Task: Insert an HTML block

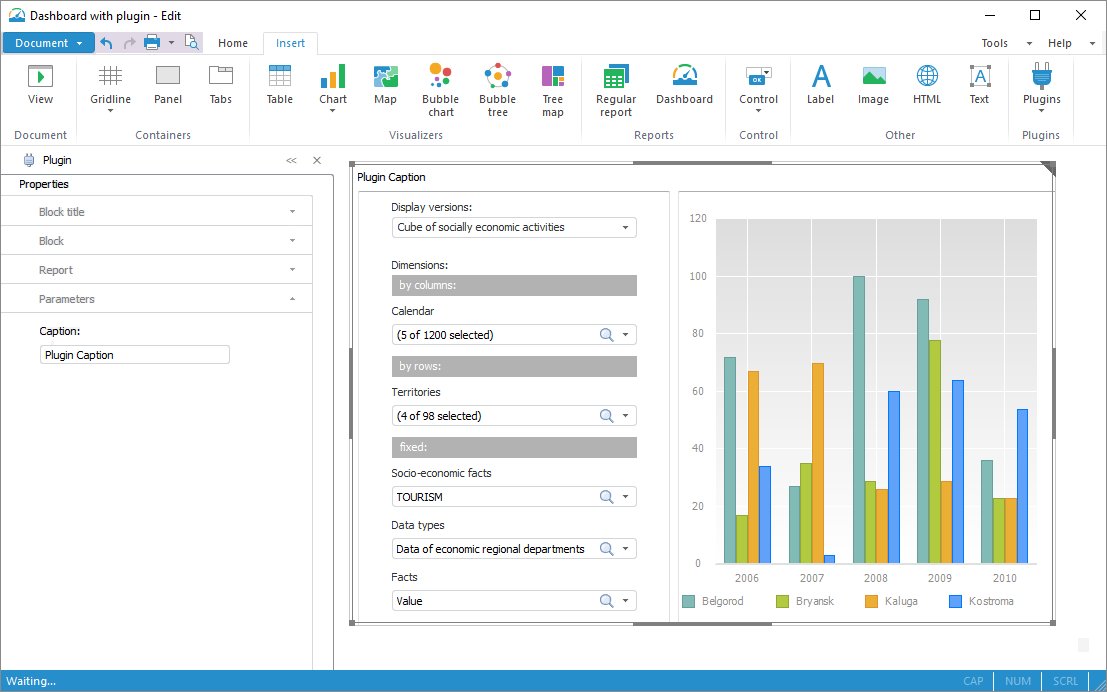Action: [927, 85]
